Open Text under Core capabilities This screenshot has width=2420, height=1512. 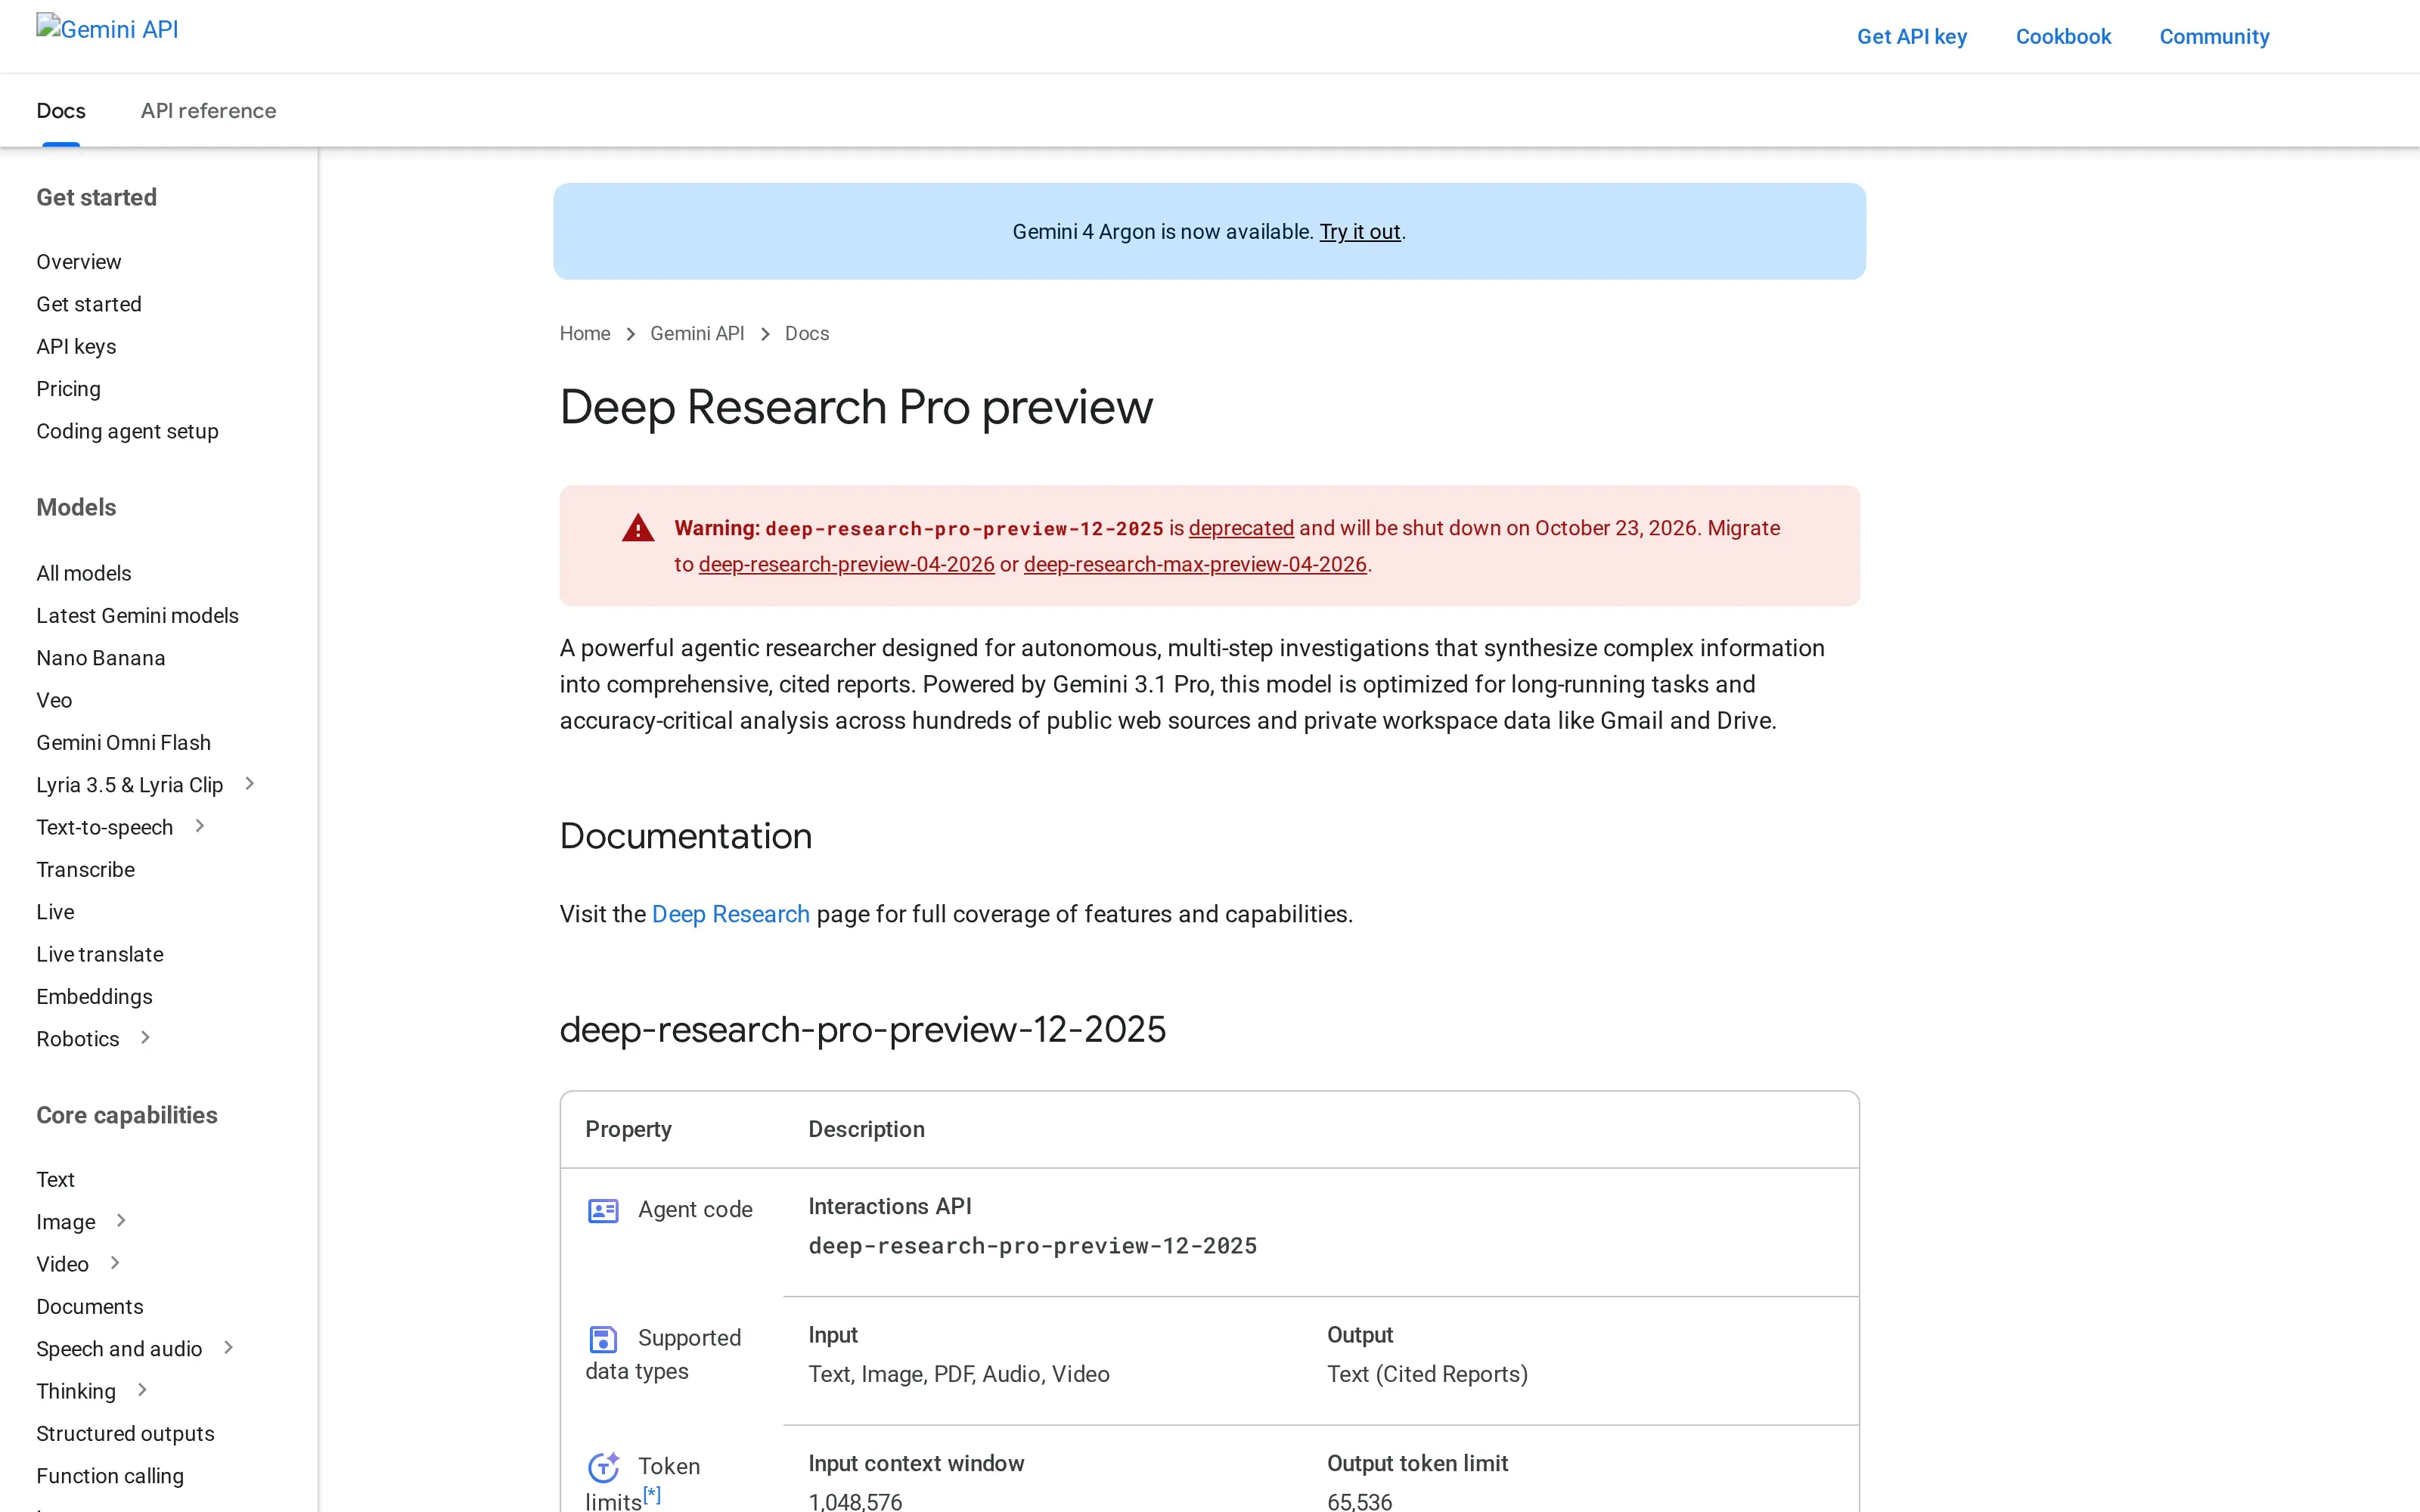pyautogui.click(x=55, y=1180)
